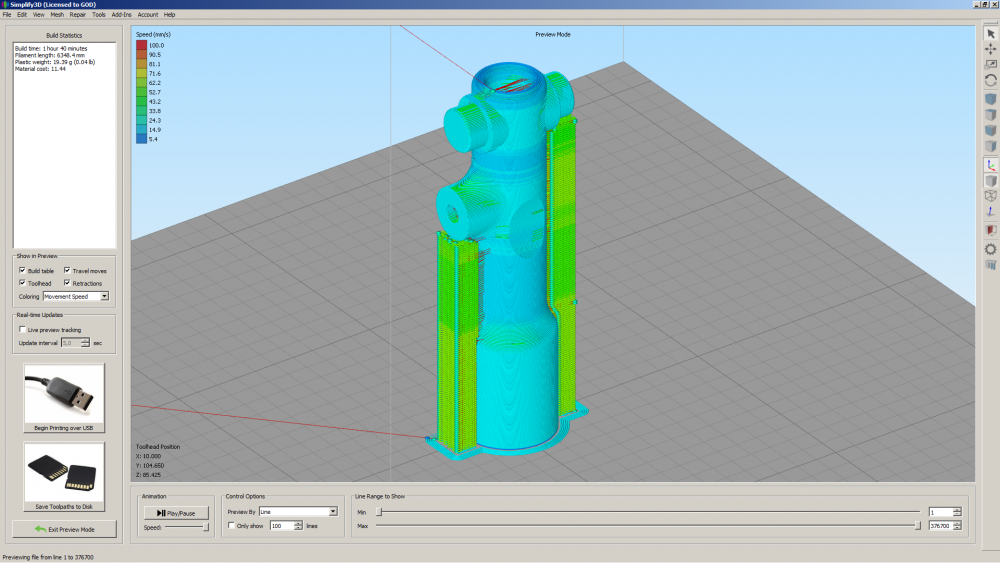Screen dimensions: 1000x563
Task: Toggle the XYZ coordinate axes icon
Action: coord(991,165)
